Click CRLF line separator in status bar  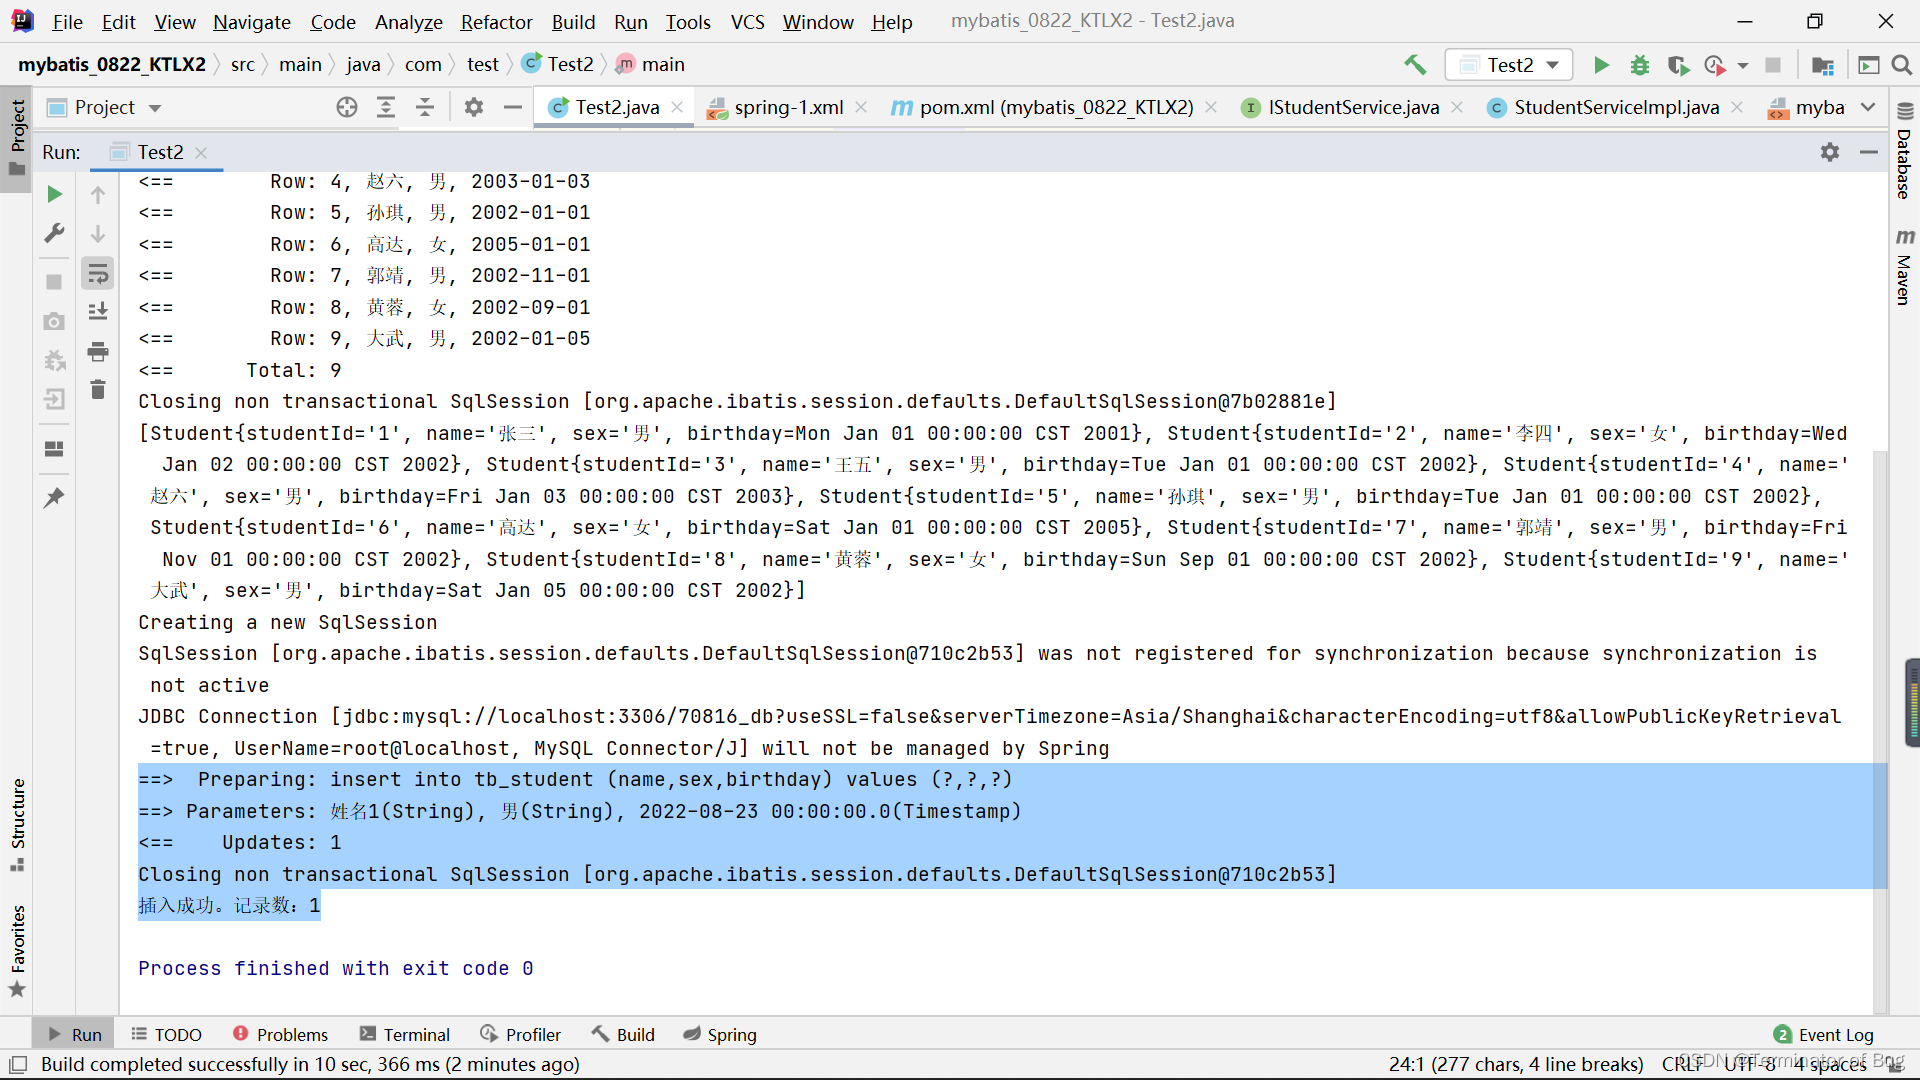click(x=1681, y=1064)
